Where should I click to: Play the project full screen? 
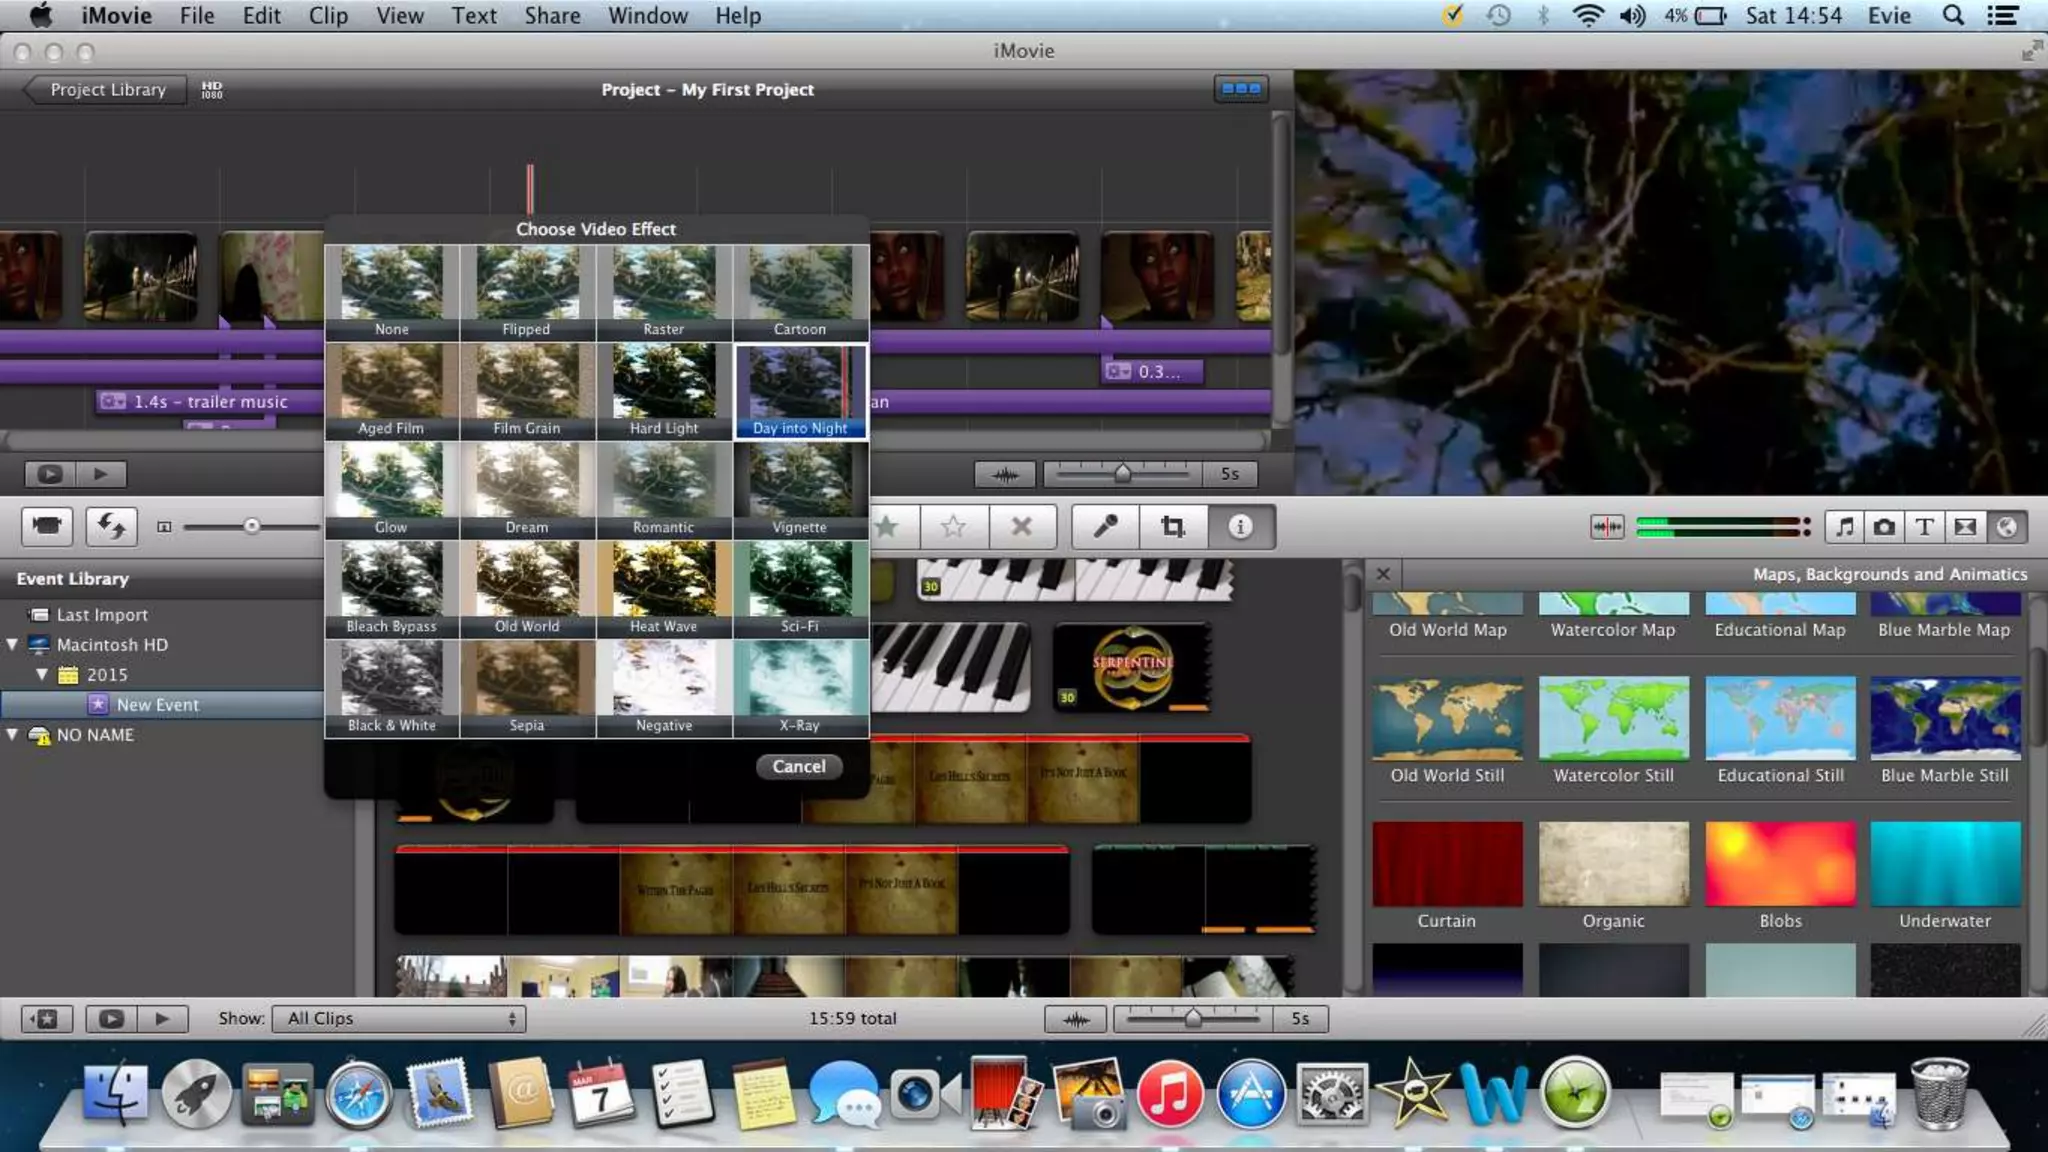pyautogui.click(x=50, y=474)
